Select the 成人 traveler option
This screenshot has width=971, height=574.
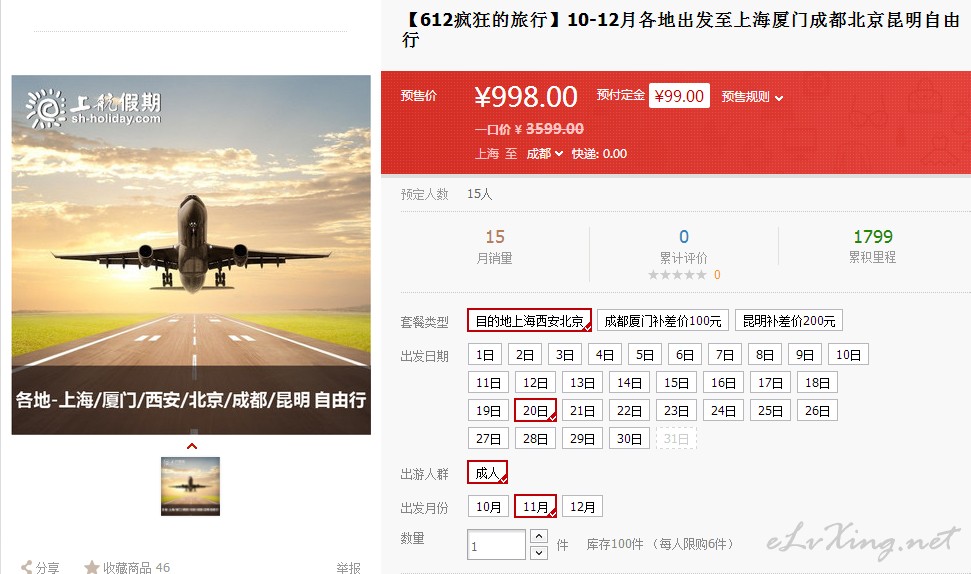[487, 472]
